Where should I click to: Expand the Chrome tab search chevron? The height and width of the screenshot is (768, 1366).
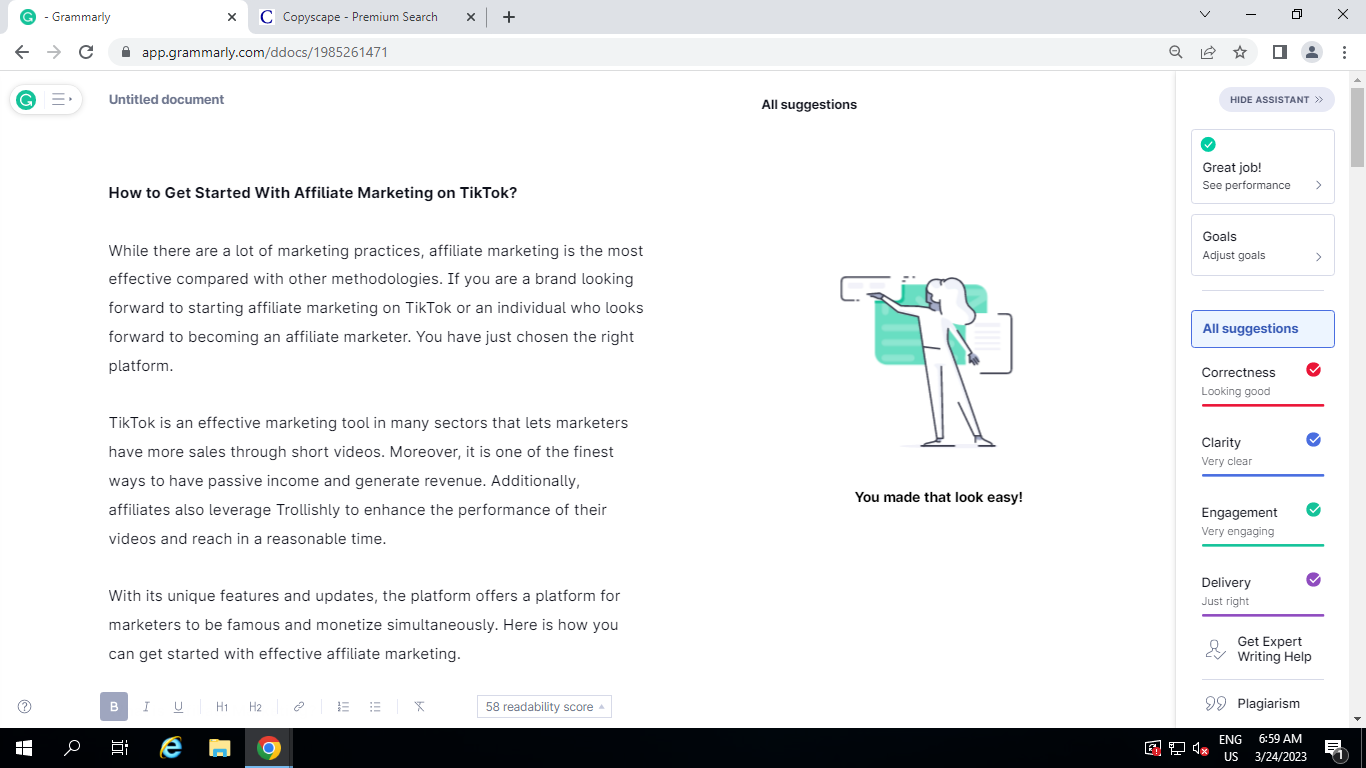1205,15
